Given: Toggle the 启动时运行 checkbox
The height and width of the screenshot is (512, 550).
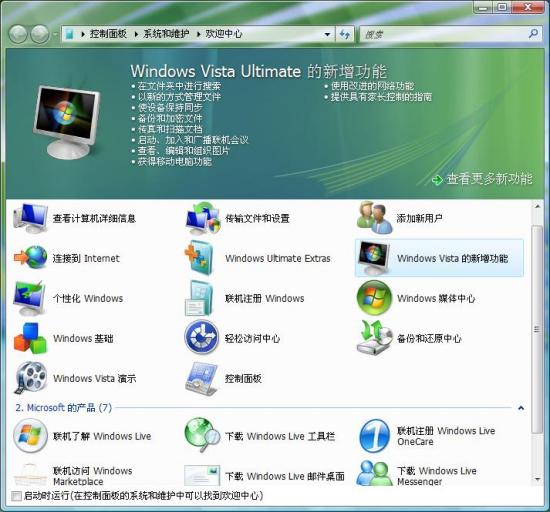Looking at the screenshot, I should tap(16, 496).
